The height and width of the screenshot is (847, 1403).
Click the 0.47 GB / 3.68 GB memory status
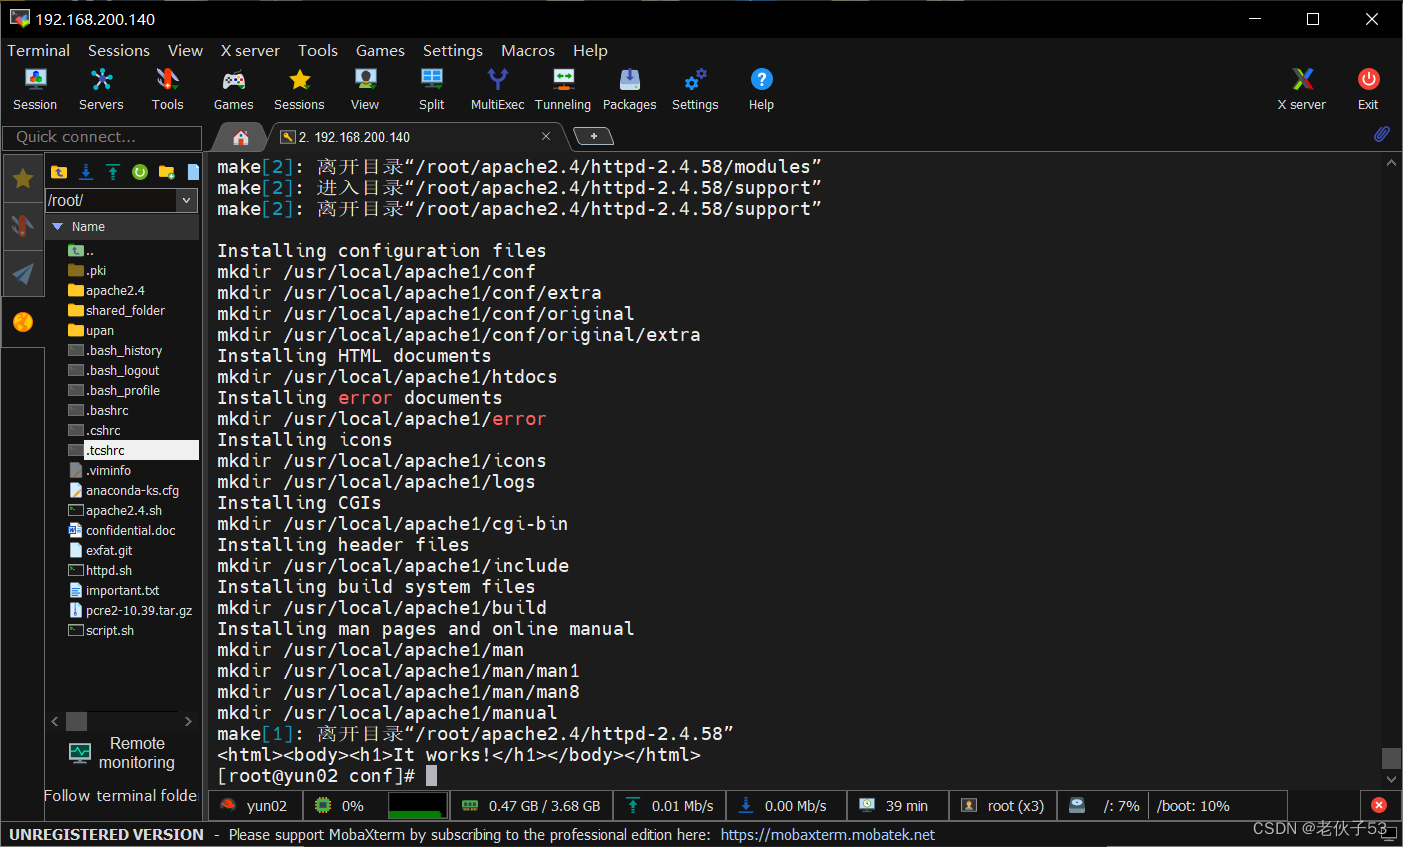[x=531, y=806]
